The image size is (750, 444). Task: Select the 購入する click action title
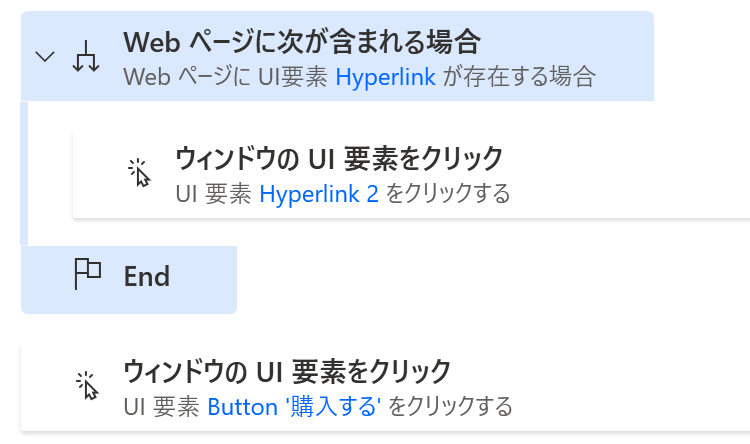click(287, 372)
